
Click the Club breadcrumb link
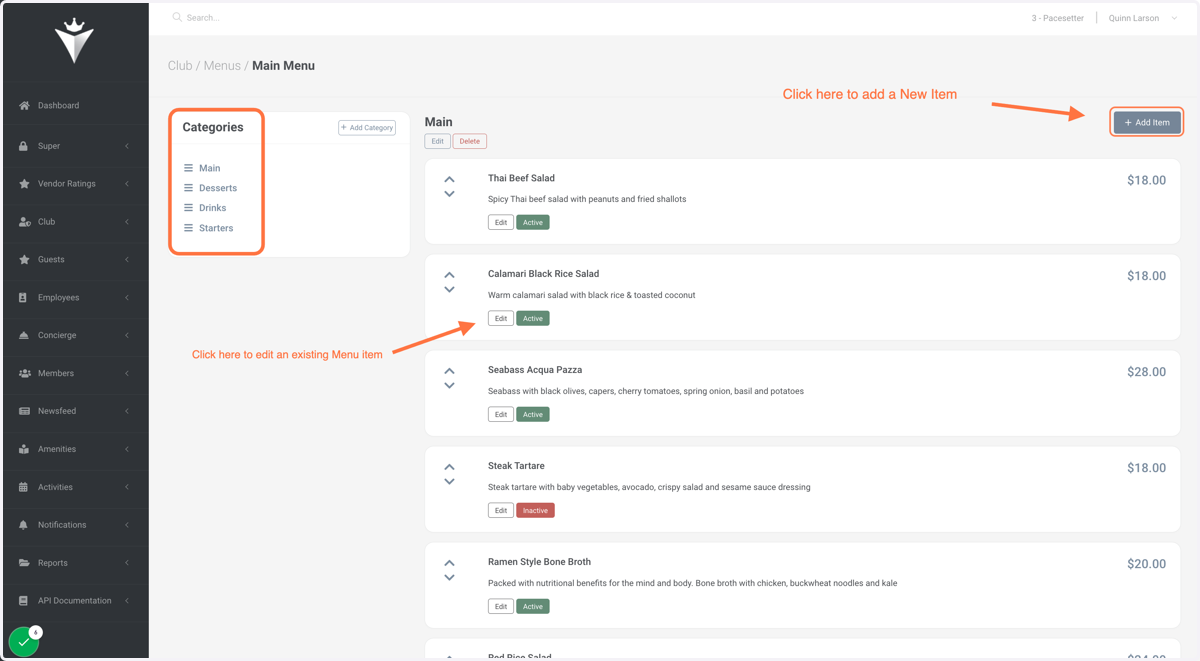click(180, 66)
